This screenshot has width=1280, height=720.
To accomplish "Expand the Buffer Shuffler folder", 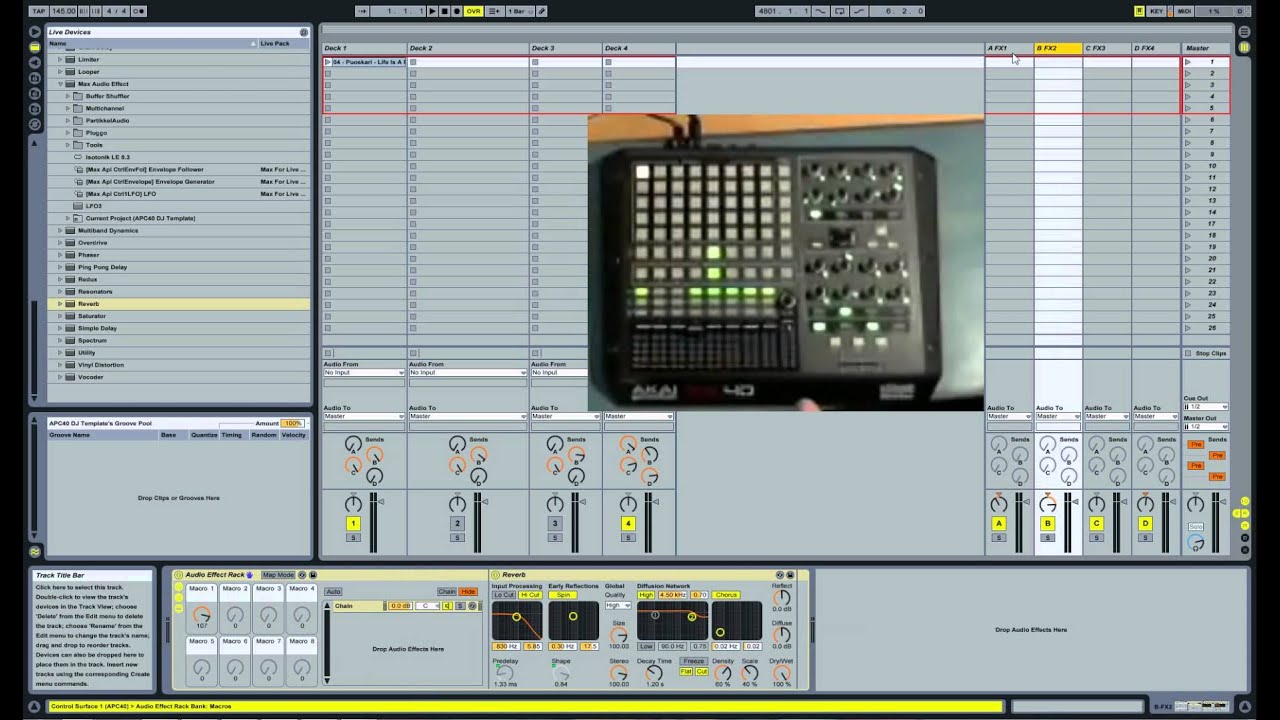I will point(68,96).
